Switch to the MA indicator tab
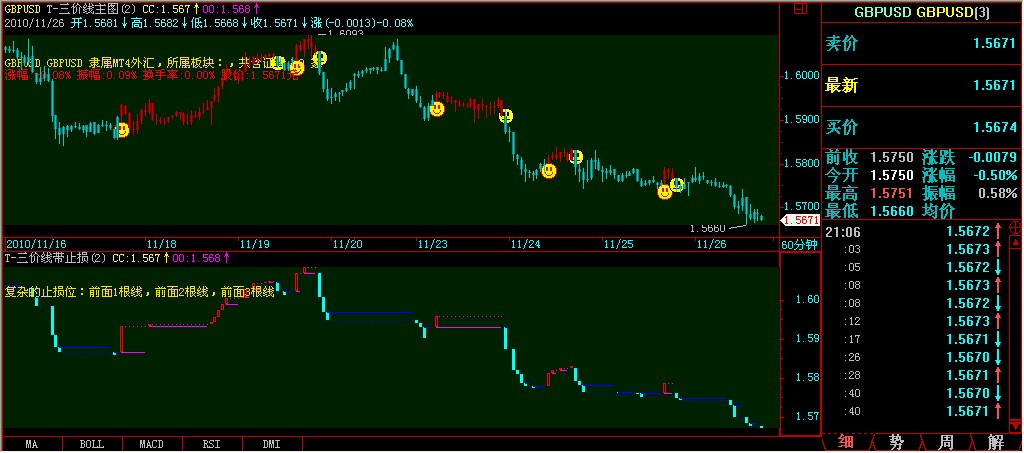This screenshot has width=1024, height=453. click(31, 445)
